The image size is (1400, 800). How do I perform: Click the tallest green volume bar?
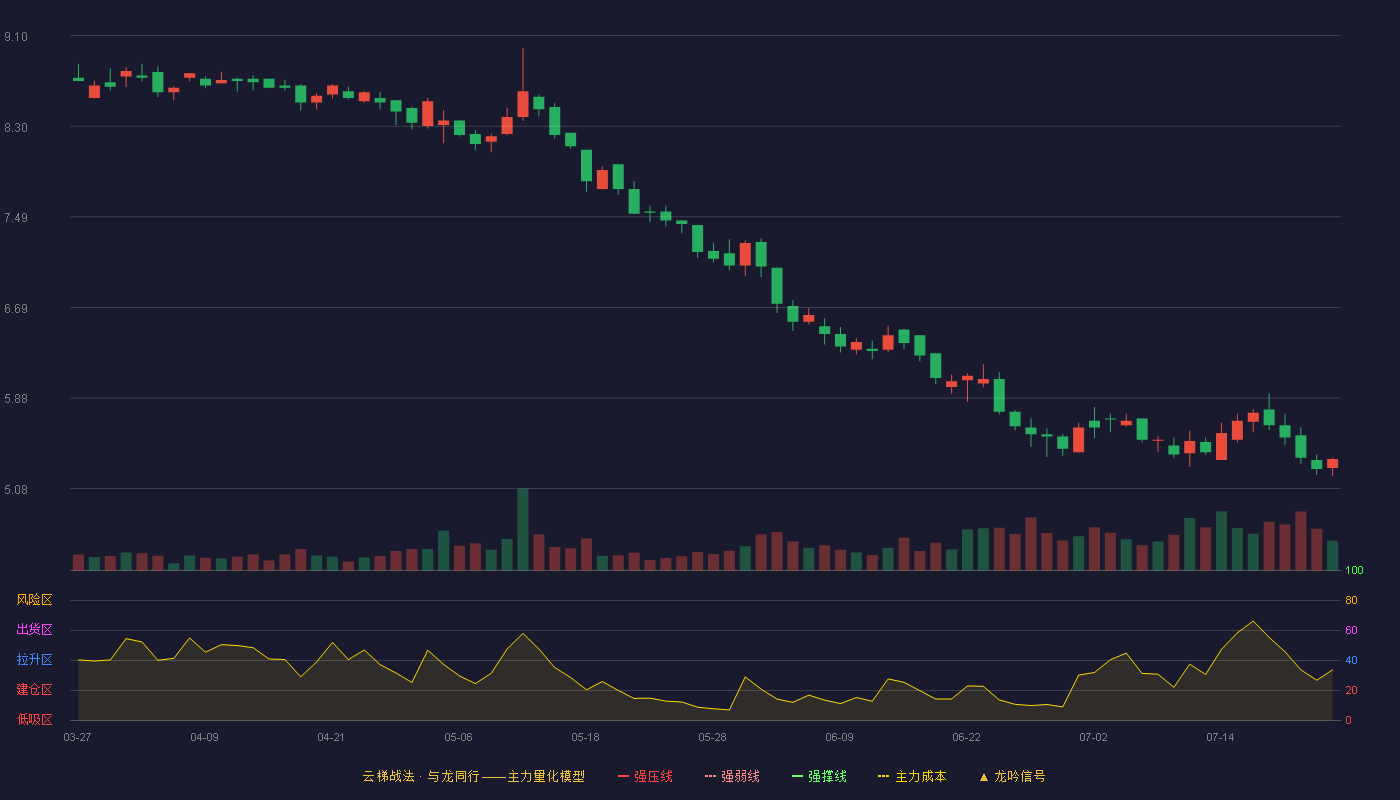522,529
